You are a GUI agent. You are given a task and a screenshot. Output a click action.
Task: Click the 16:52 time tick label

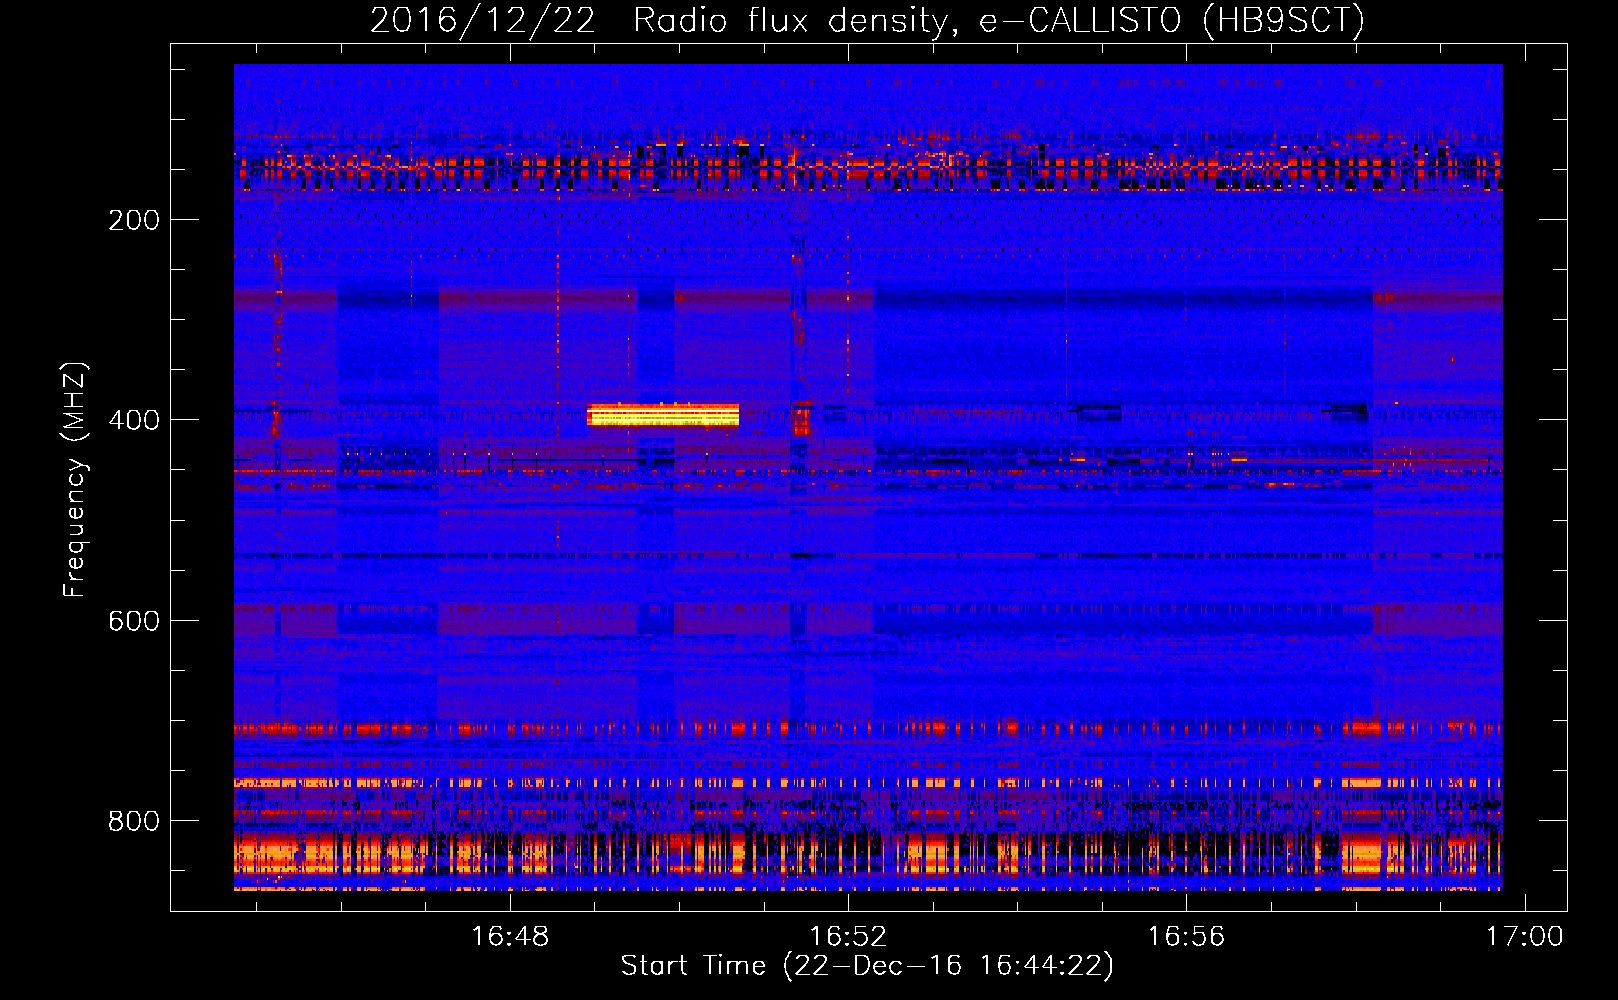[848, 936]
